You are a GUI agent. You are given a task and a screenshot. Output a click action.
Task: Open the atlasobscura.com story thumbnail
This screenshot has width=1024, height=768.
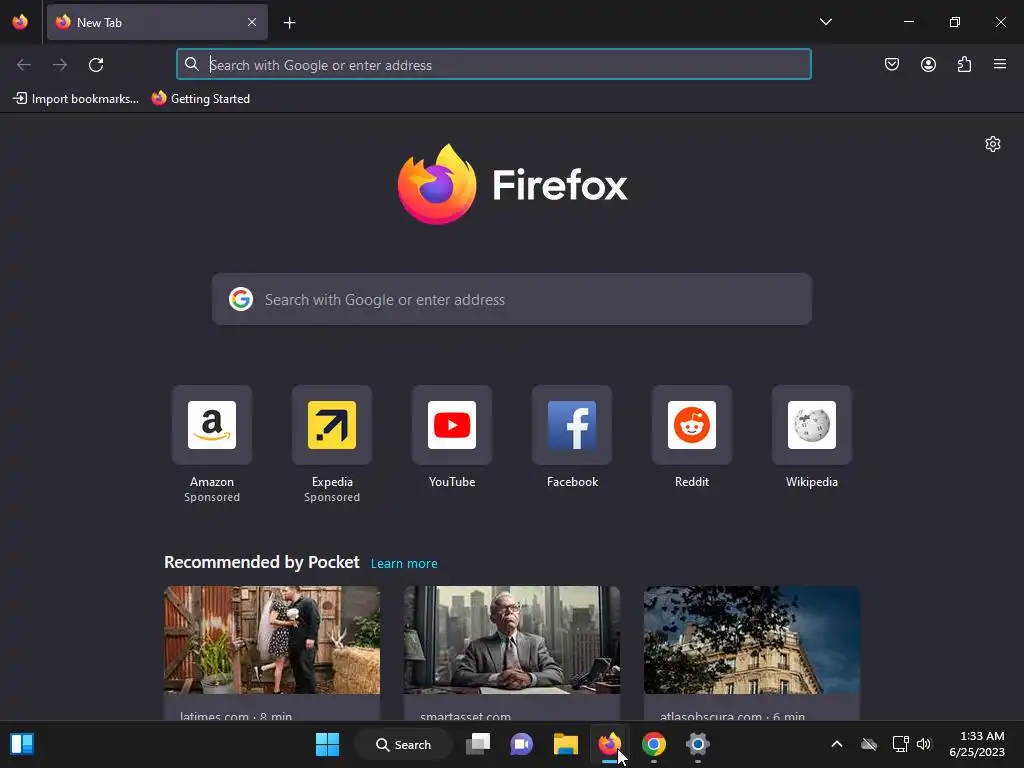click(x=752, y=640)
